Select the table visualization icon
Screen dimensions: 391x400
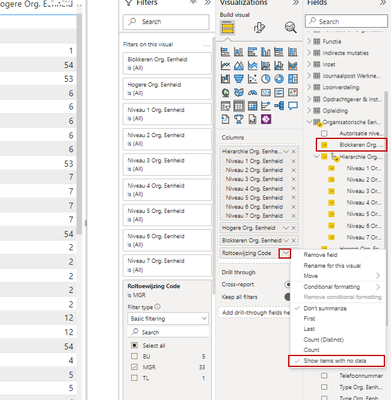tap(239, 106)
